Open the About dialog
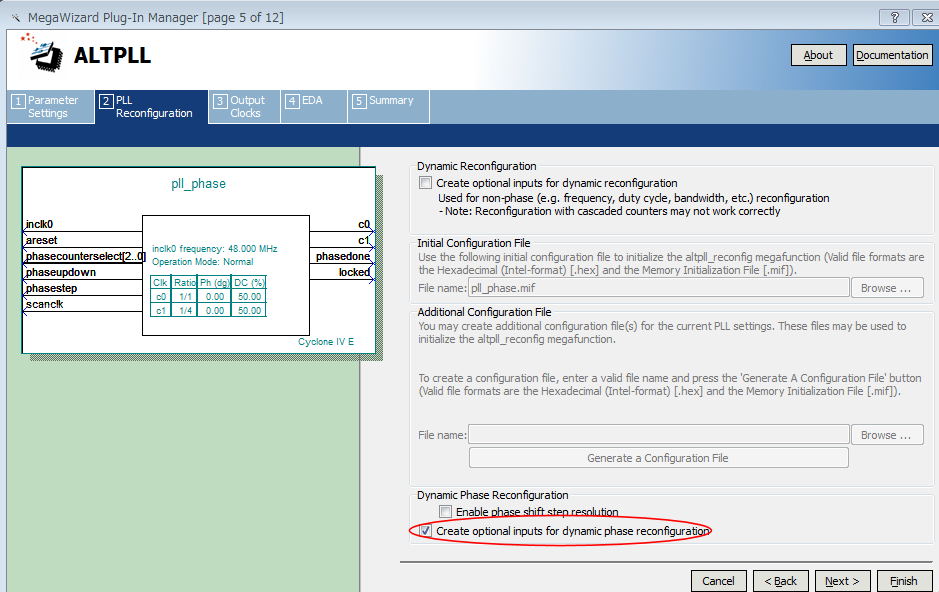 click(x=818, y=55)
